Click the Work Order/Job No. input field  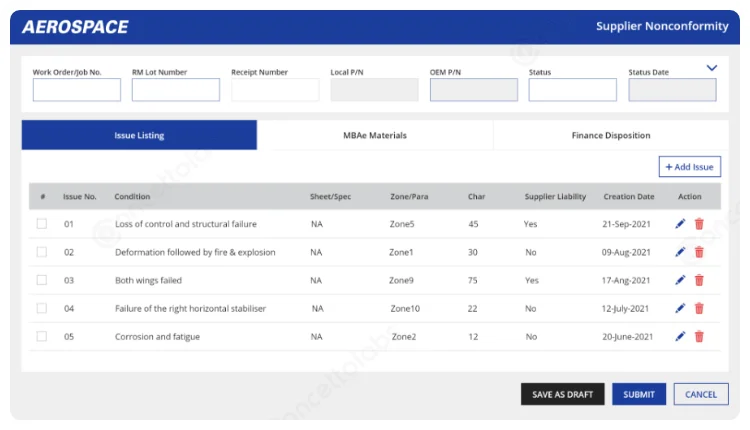click(x=76, y=90)
